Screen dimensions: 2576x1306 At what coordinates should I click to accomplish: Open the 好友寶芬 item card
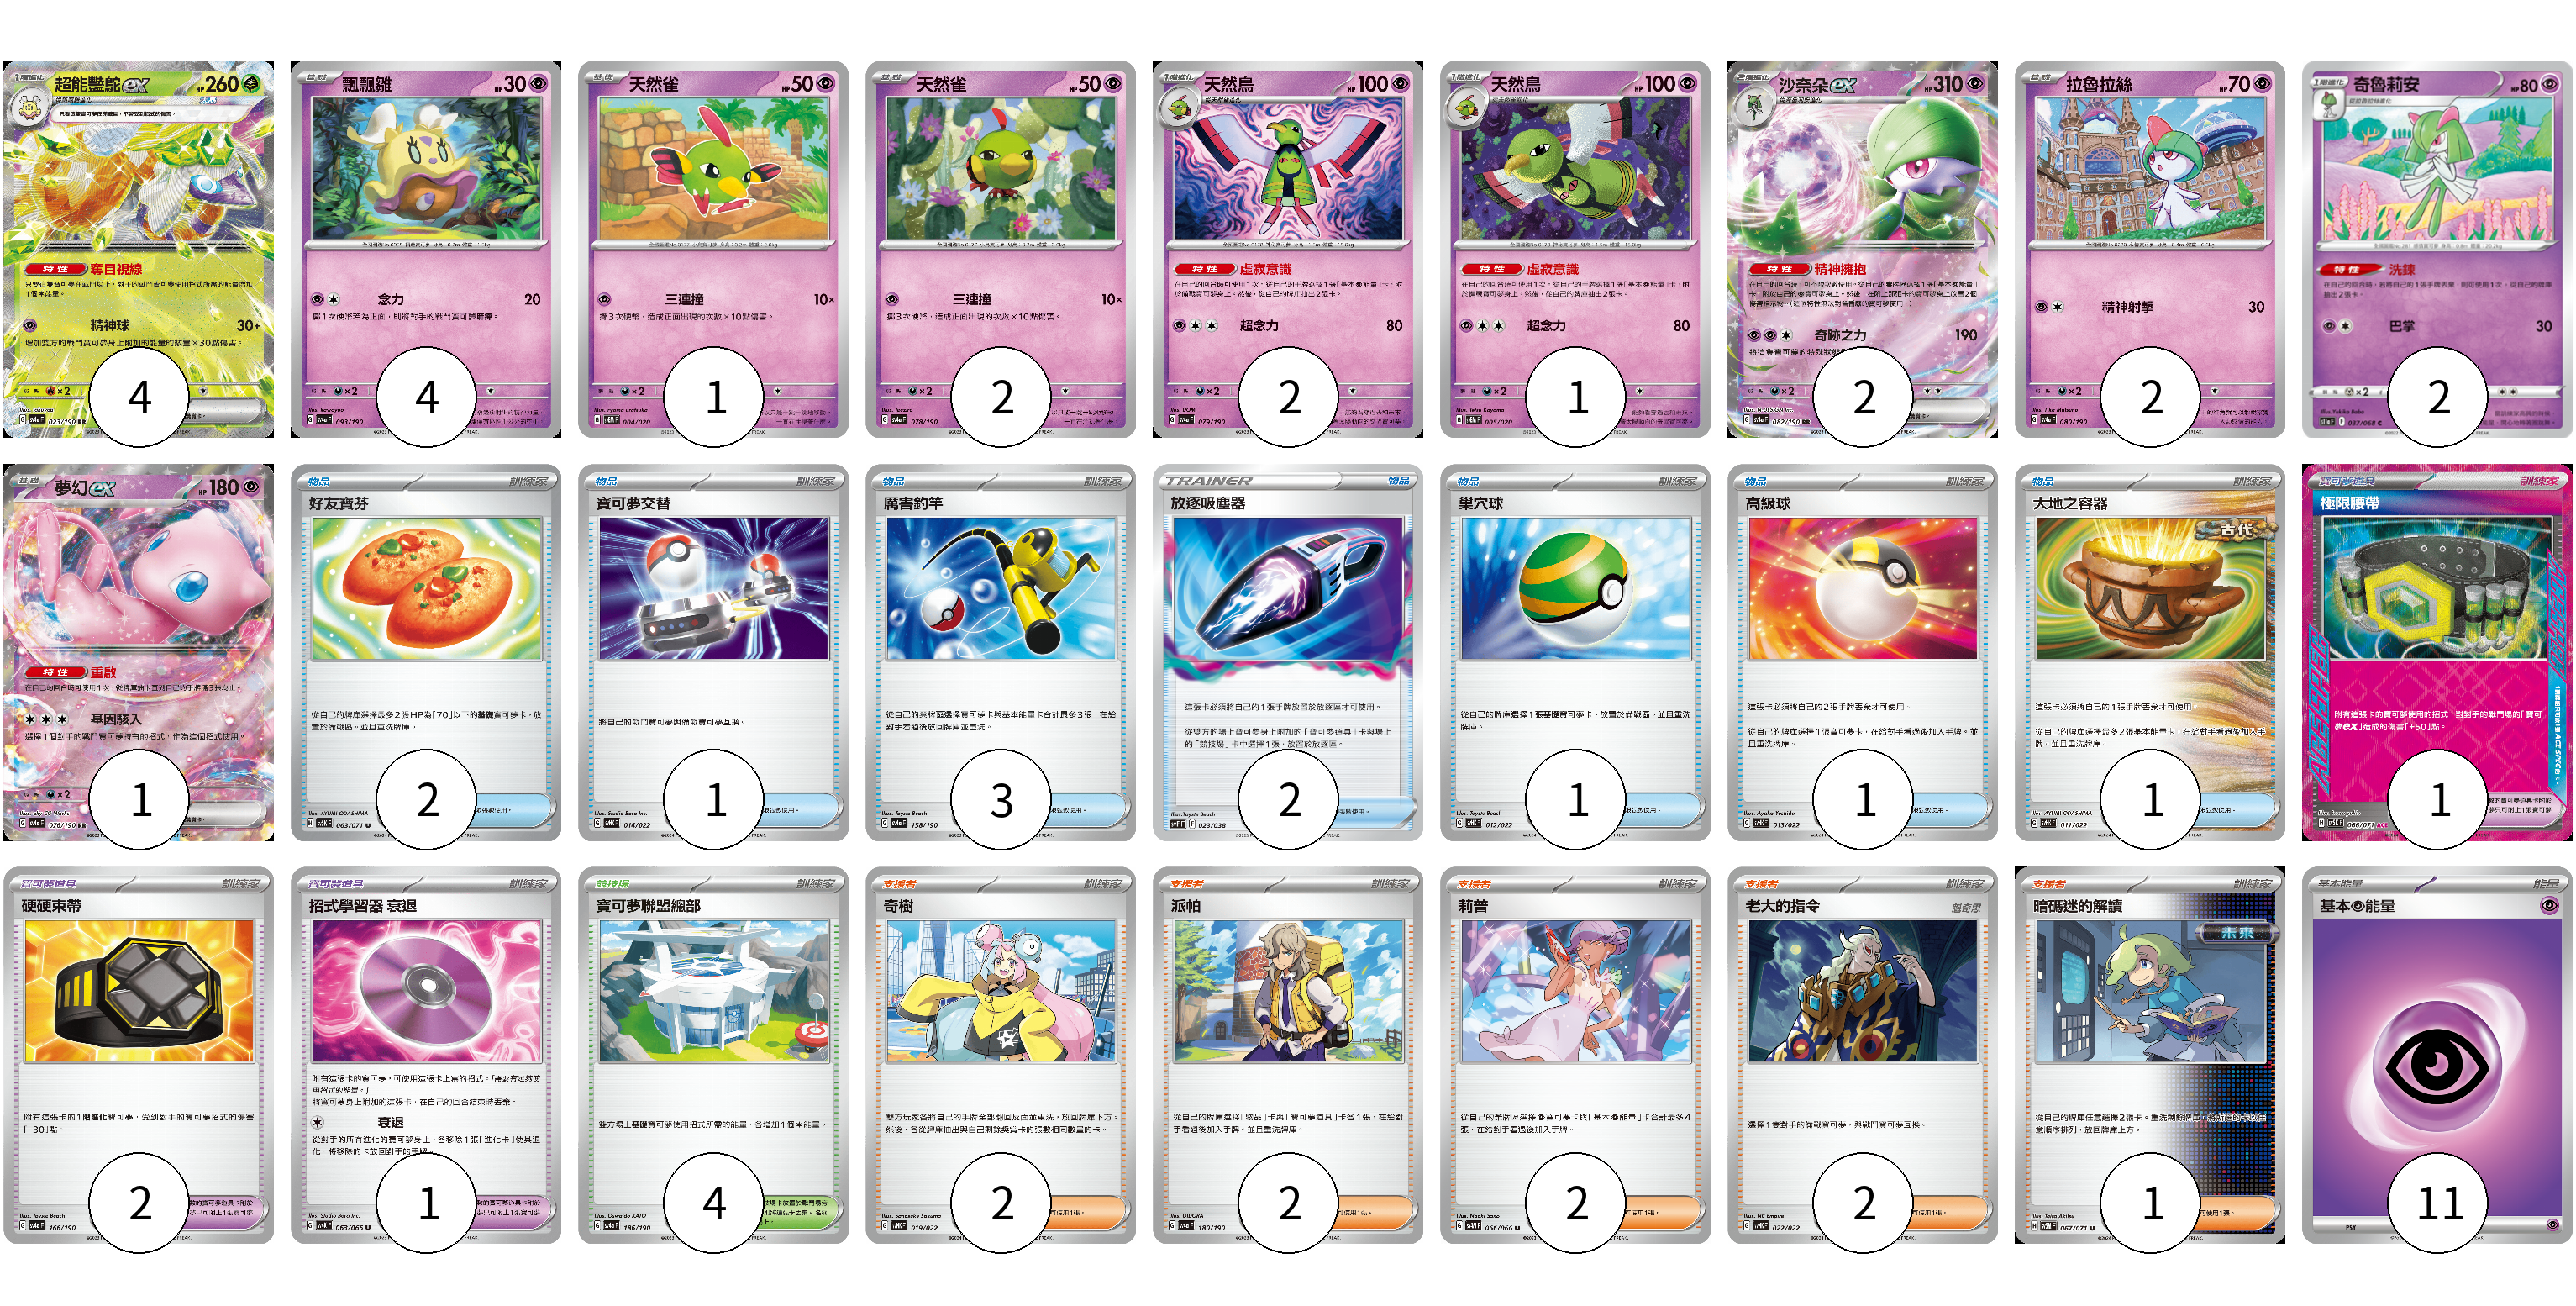click(426, 652)
